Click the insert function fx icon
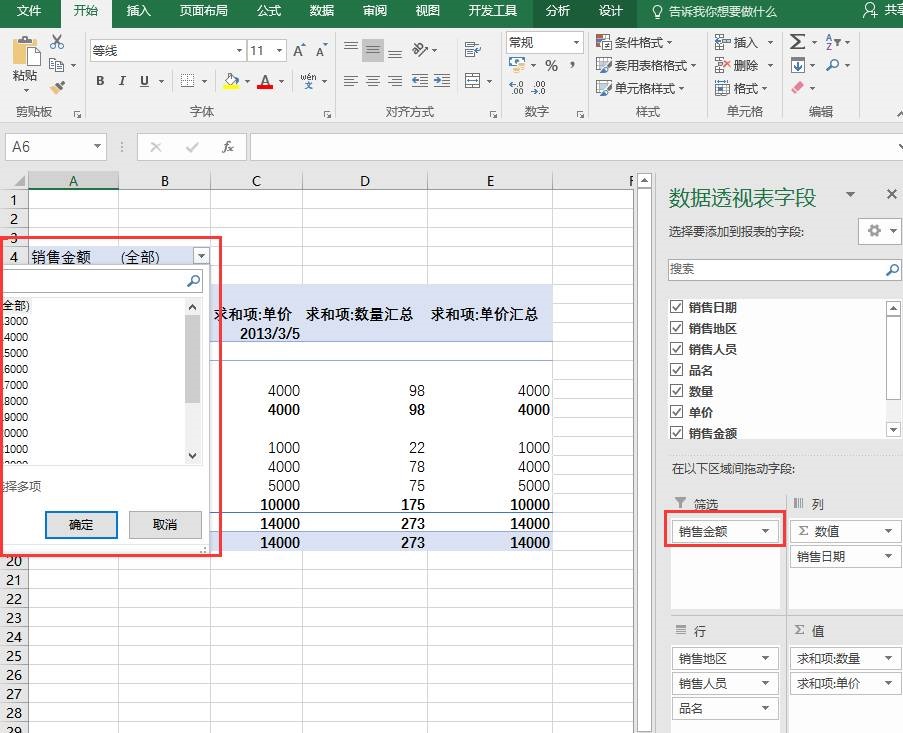Image resolution: width=903 pixels, height=733 pixels. pyautogui.click(x=227, y=147)
